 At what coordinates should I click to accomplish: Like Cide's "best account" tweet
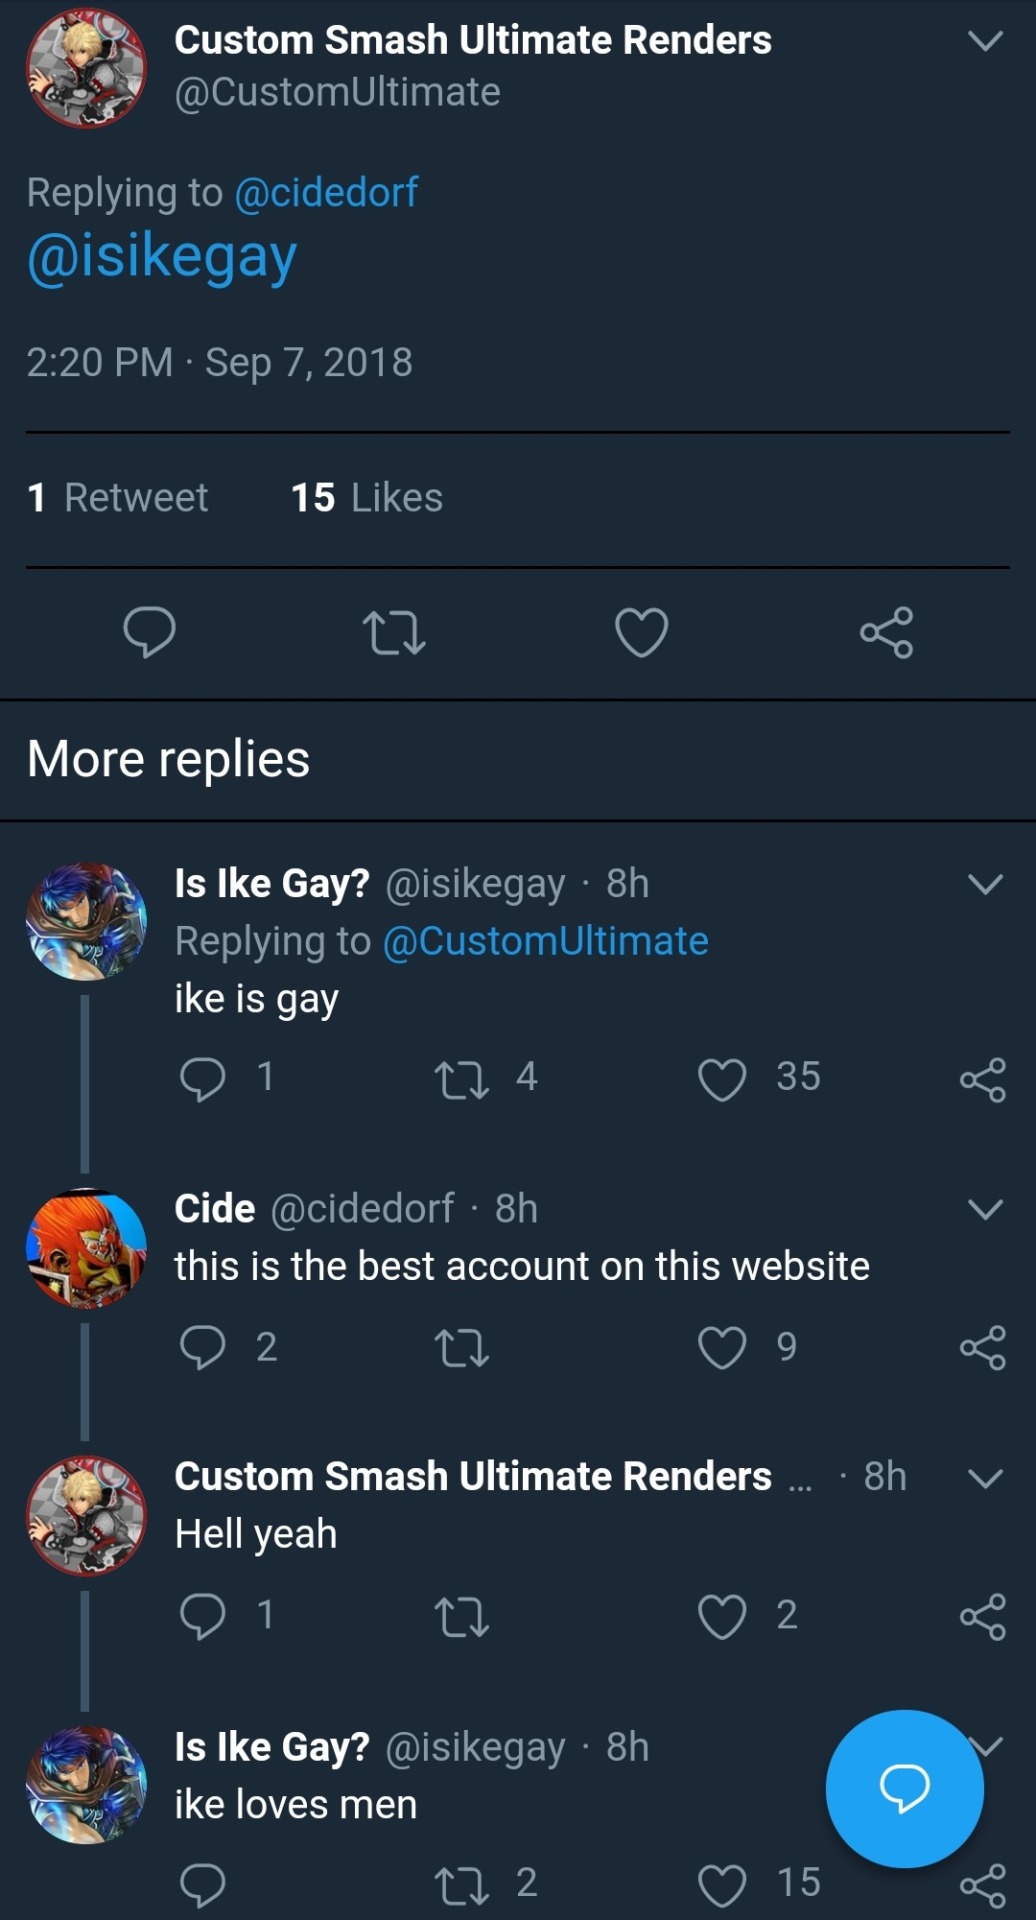(722, 1347)
